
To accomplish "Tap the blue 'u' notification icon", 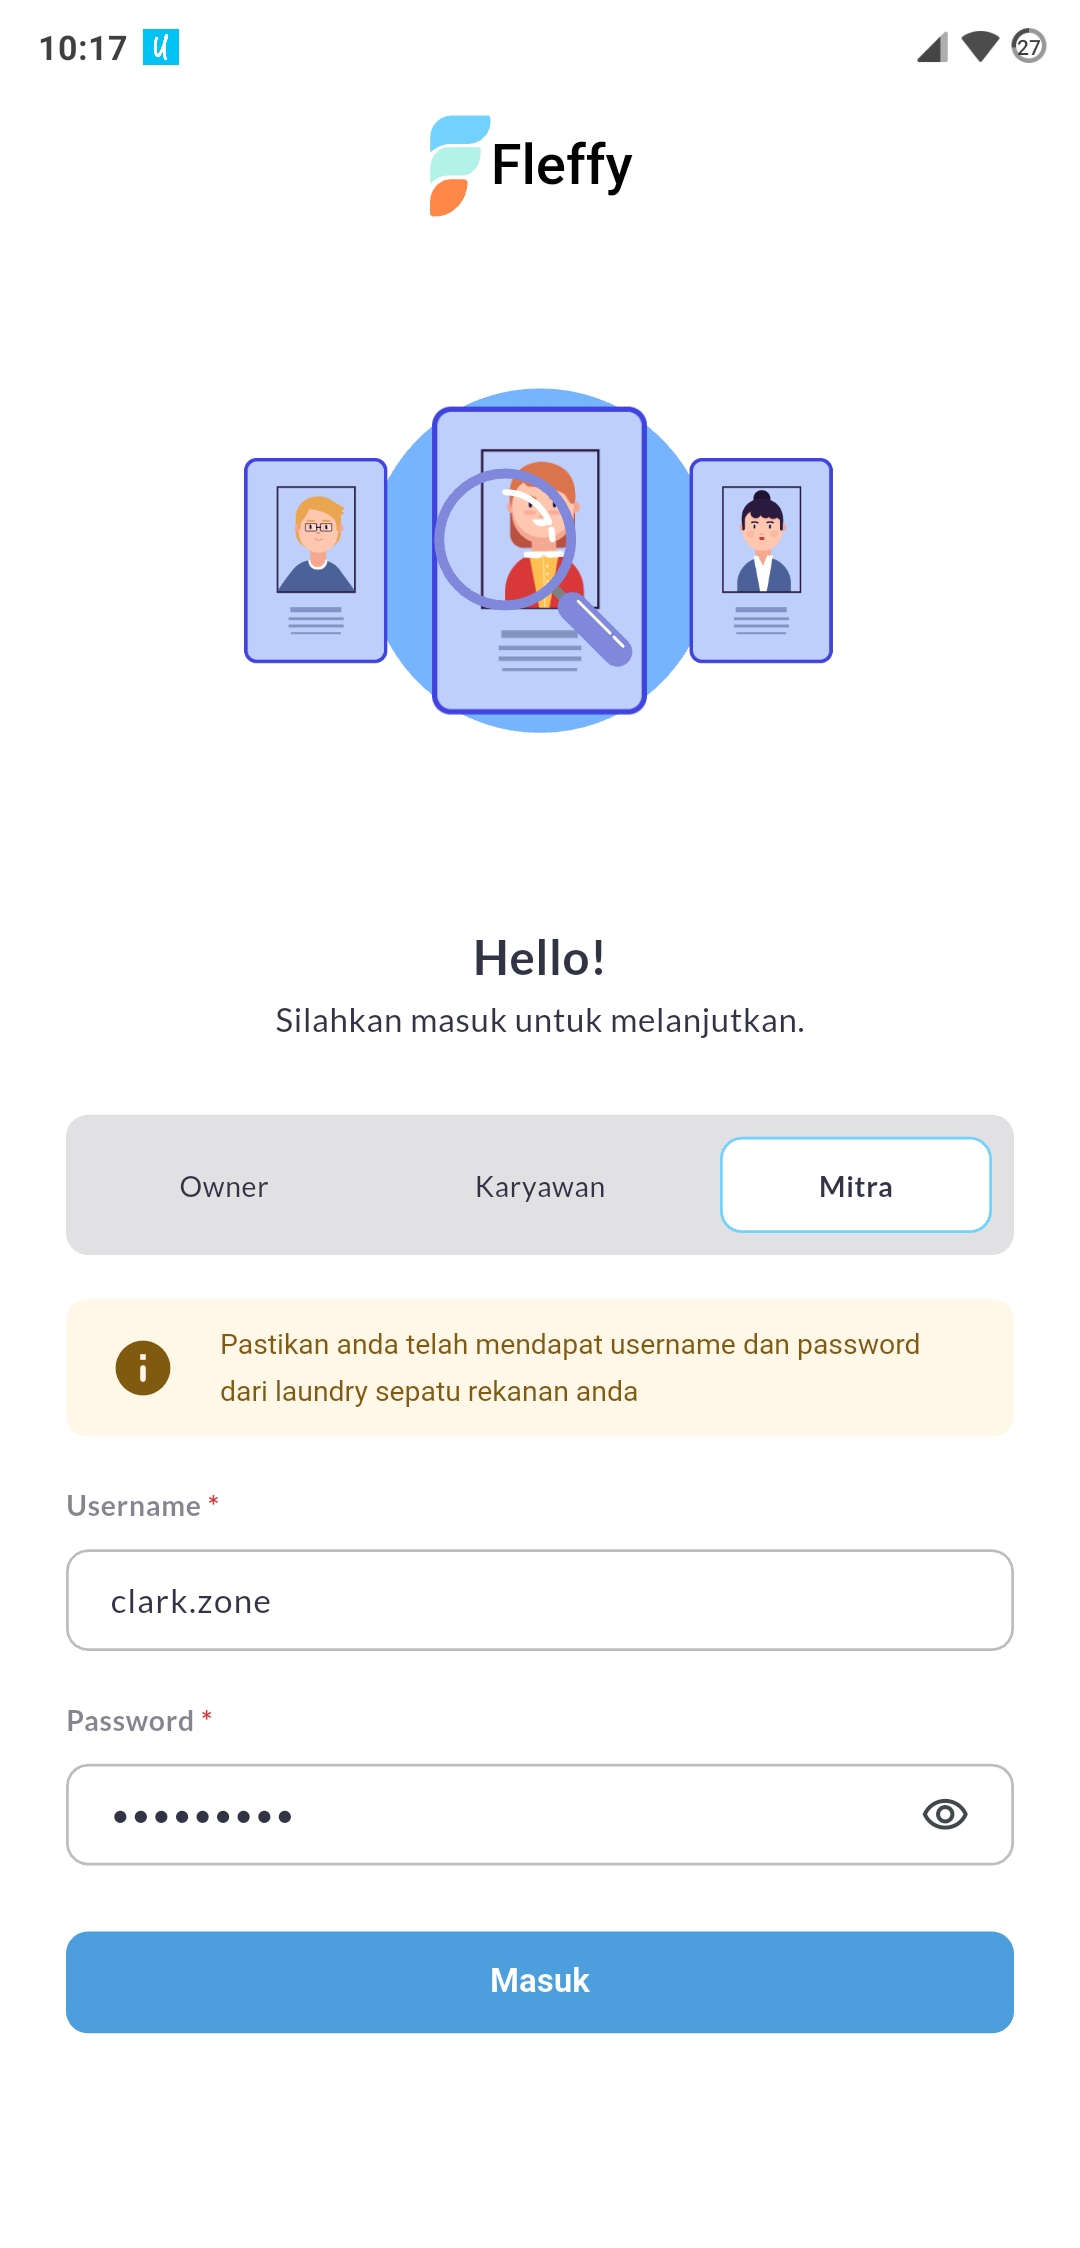I will 163,47.
